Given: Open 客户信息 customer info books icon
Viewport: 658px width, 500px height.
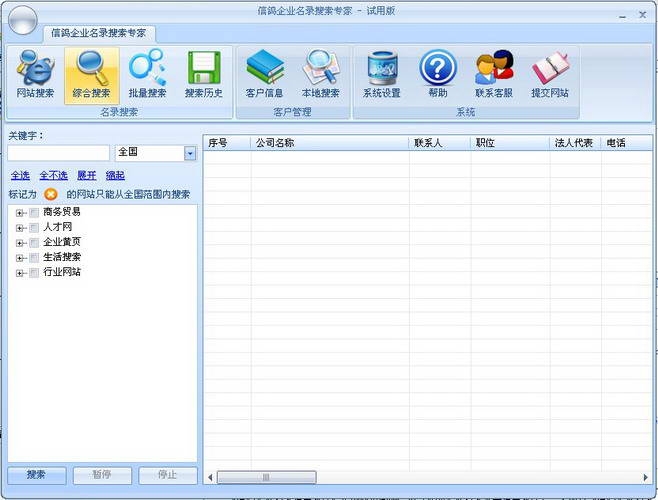Looking at the screenshot, I should 264,75.
